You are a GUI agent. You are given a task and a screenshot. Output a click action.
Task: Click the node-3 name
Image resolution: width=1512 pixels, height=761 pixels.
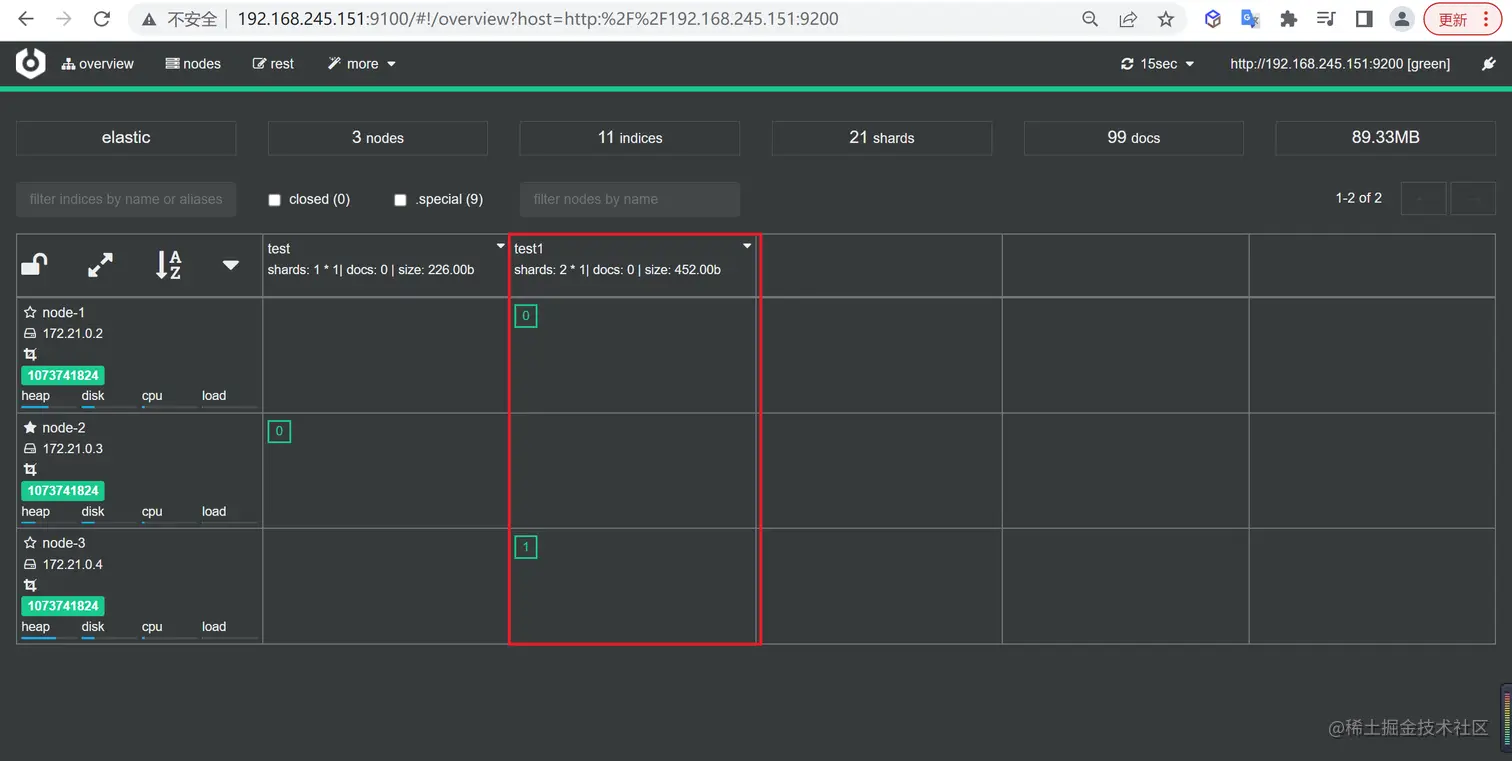(64, 543)
